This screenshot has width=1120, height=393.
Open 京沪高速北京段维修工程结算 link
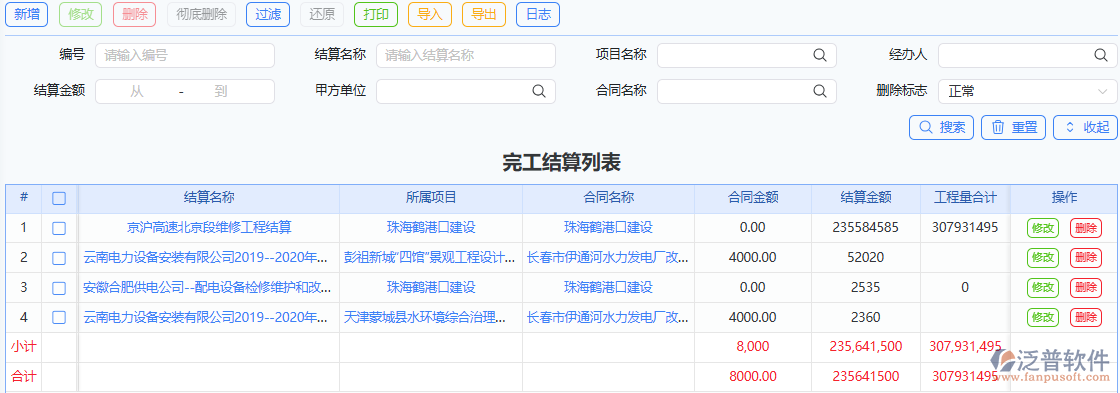point(209,228)
